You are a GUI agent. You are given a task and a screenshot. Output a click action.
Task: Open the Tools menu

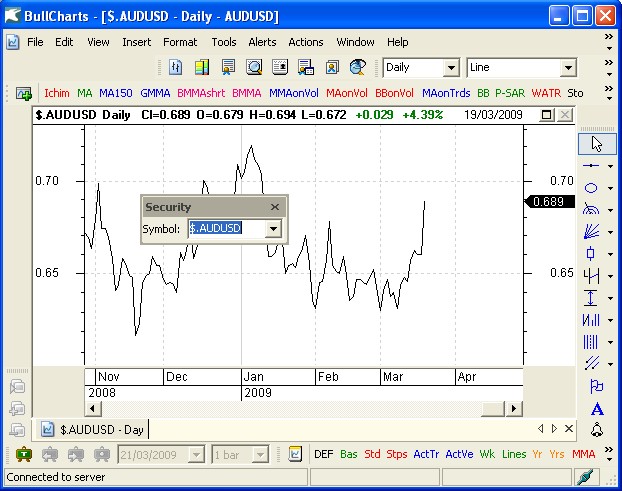tap(224, 42)
